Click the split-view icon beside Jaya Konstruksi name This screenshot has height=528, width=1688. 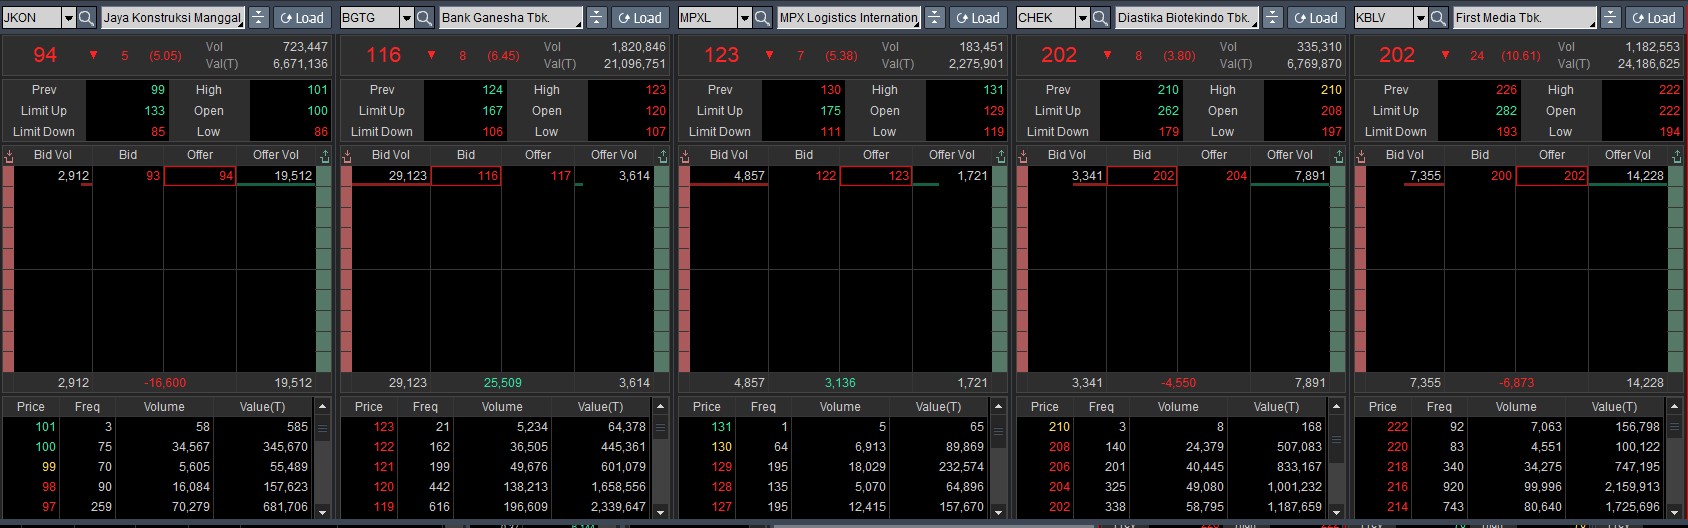(x=258, y=18)
